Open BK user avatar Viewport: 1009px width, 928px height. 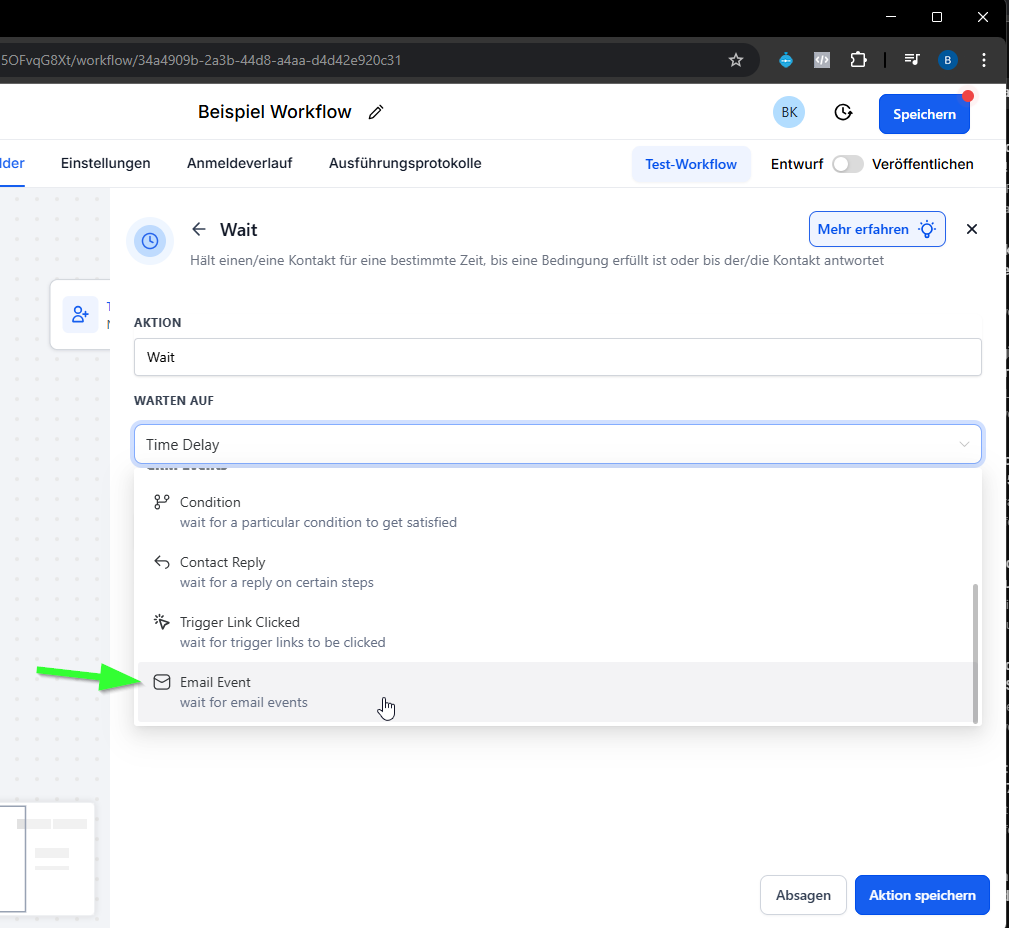click(x=789, y=113)
